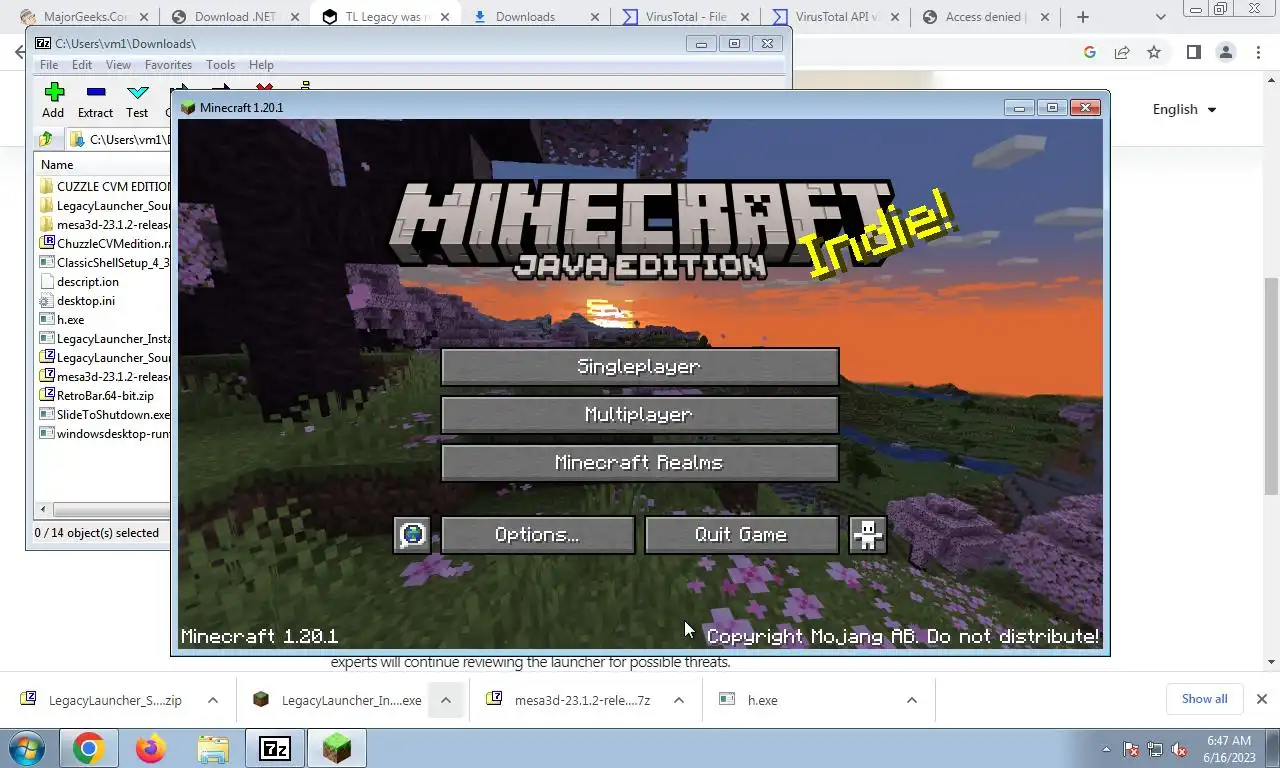Click the clock in the system tray

(x=1228, y=749)
